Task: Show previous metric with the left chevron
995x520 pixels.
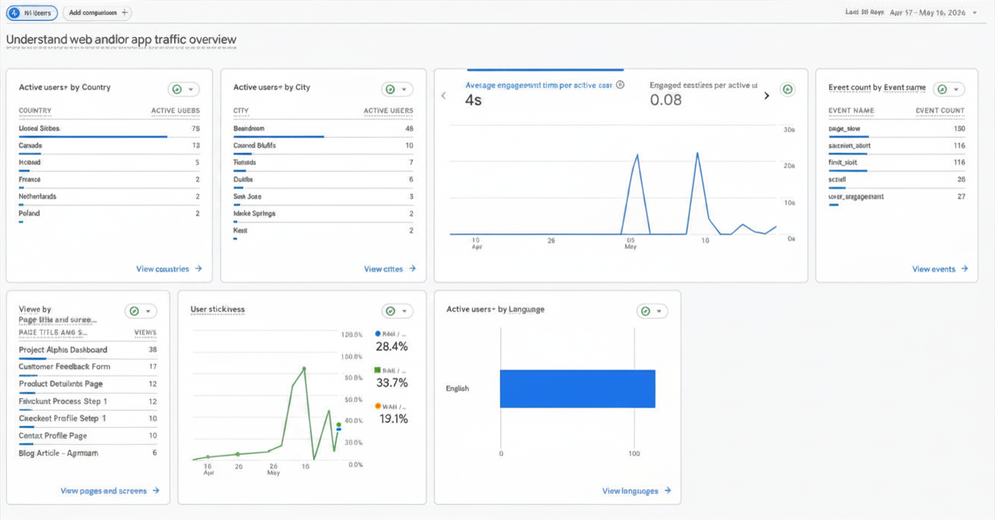Action: [444, 96]
